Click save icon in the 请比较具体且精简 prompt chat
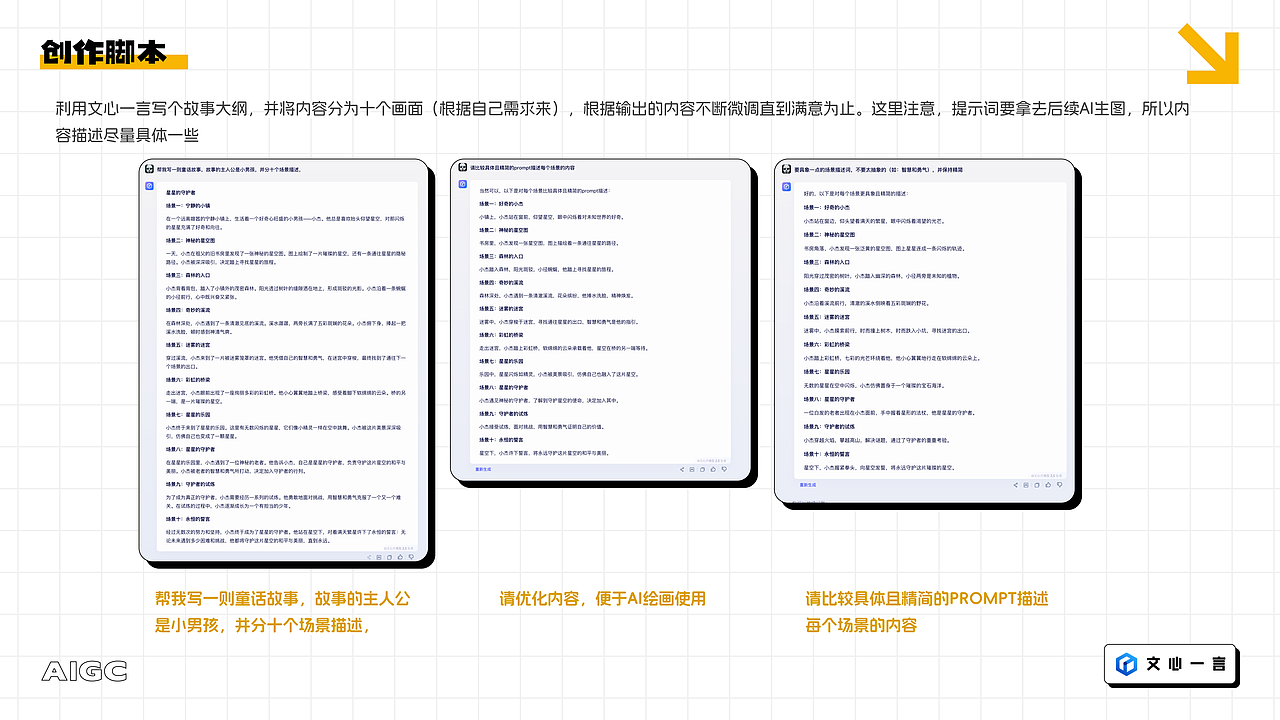 click(x=692, y=469)
